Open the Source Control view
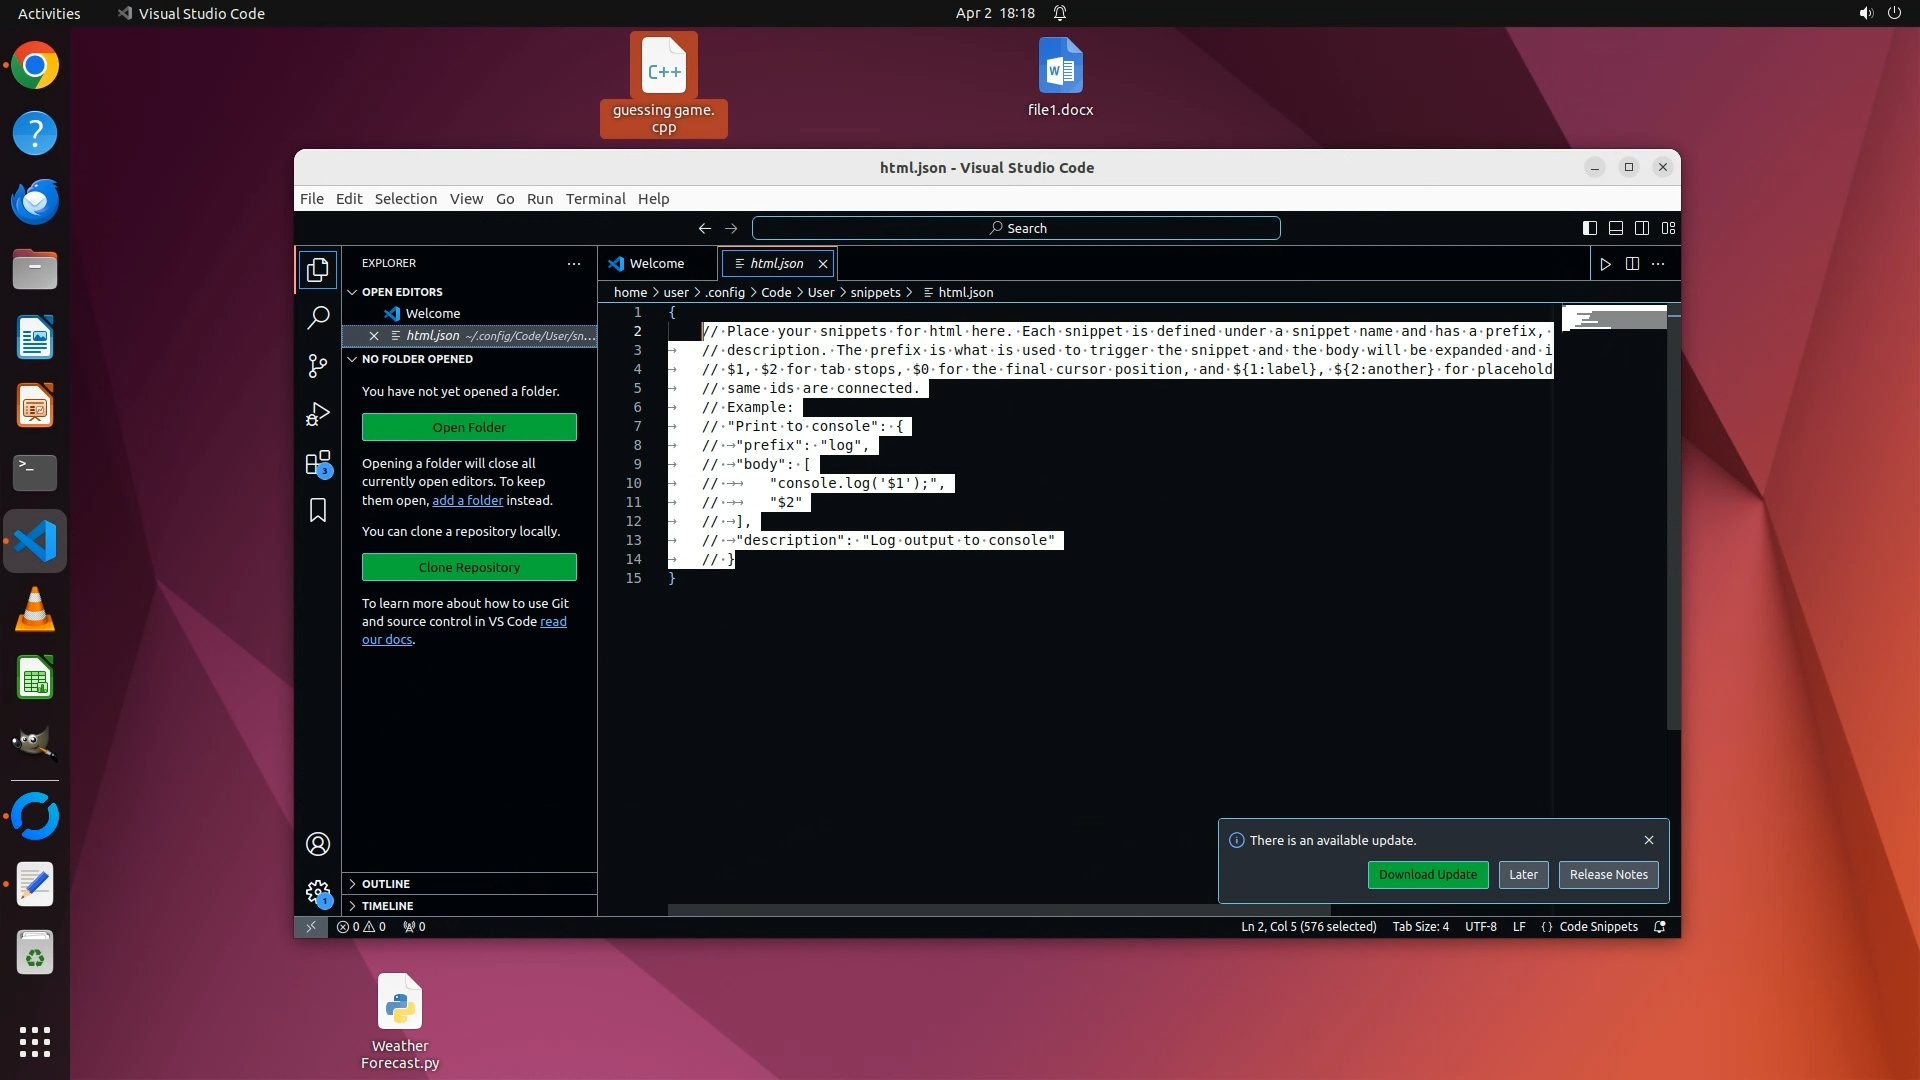 pos(318,366)
